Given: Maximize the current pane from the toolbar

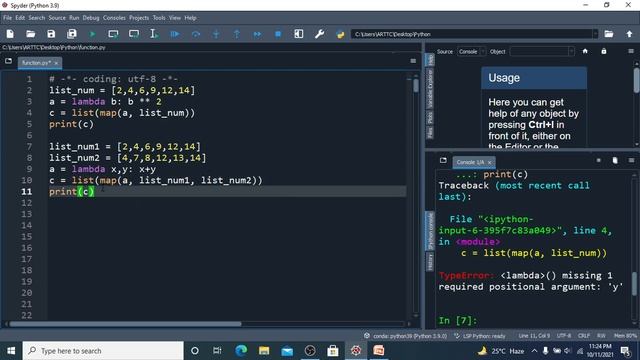Looking at the screenshot, I should (x=299, y=34).
